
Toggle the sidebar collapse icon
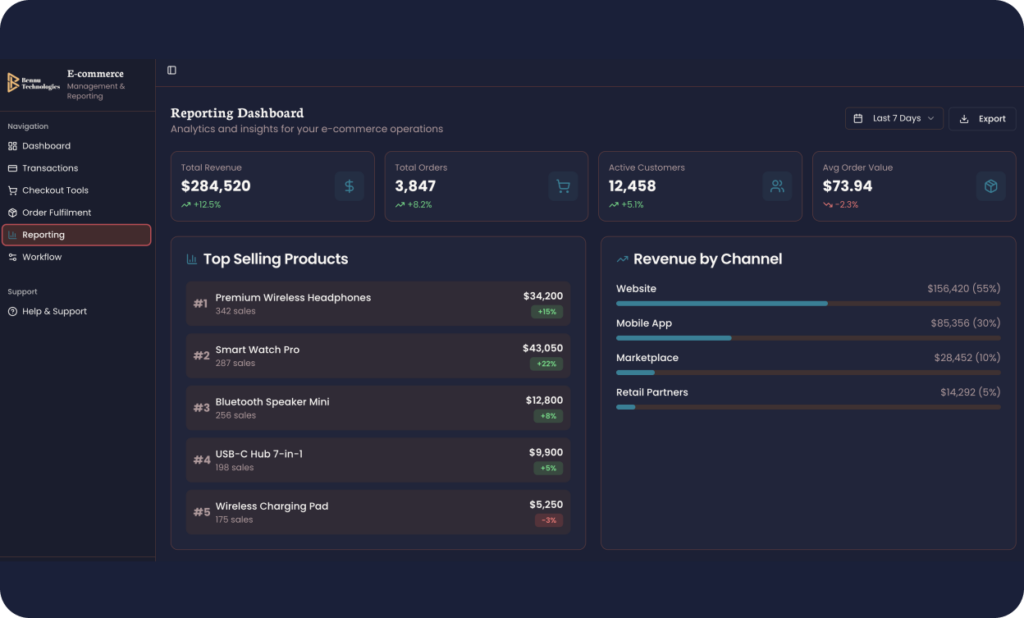[x=172, y=70]
